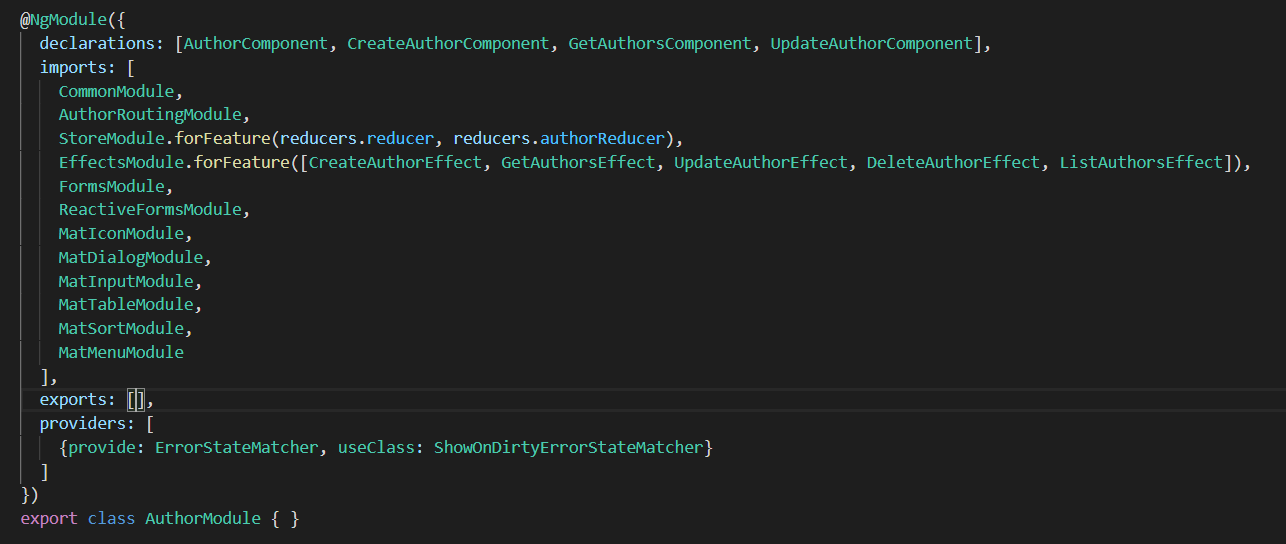This screenshot has width=1286, height=544.
Task: Place cursor on CommonModule
Action: 116,91
